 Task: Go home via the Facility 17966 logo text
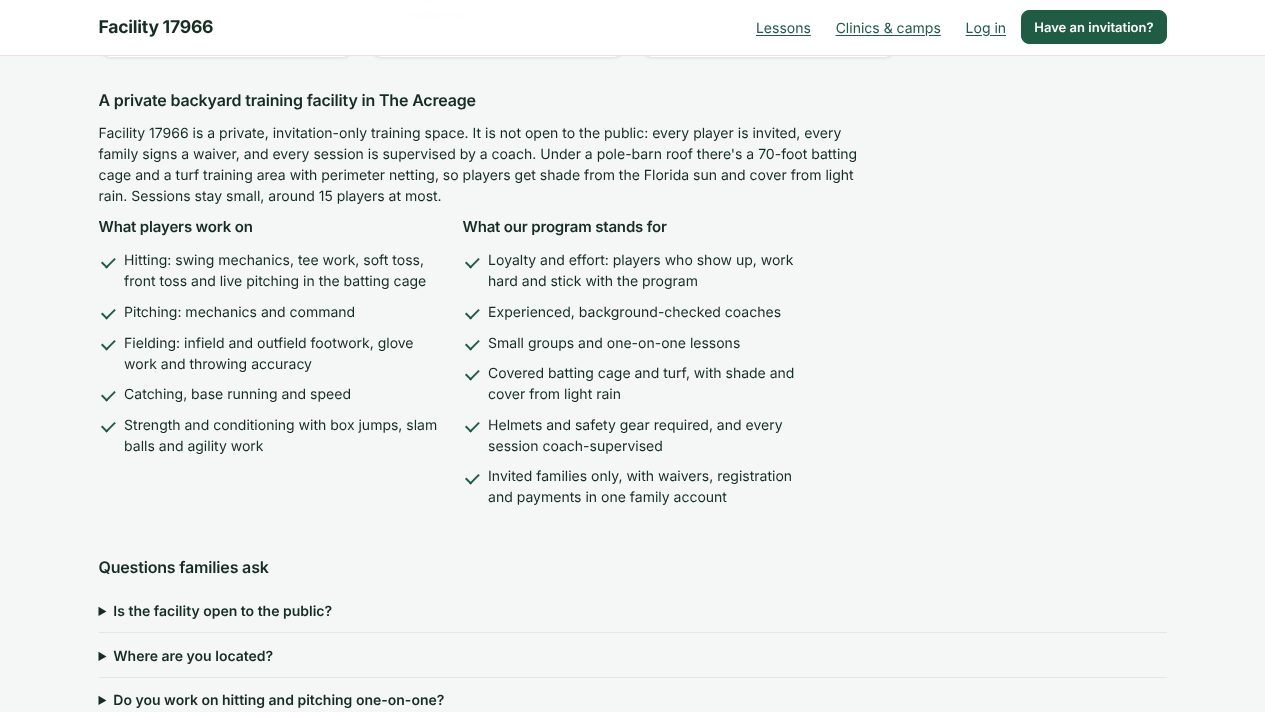tap(156, 27)
